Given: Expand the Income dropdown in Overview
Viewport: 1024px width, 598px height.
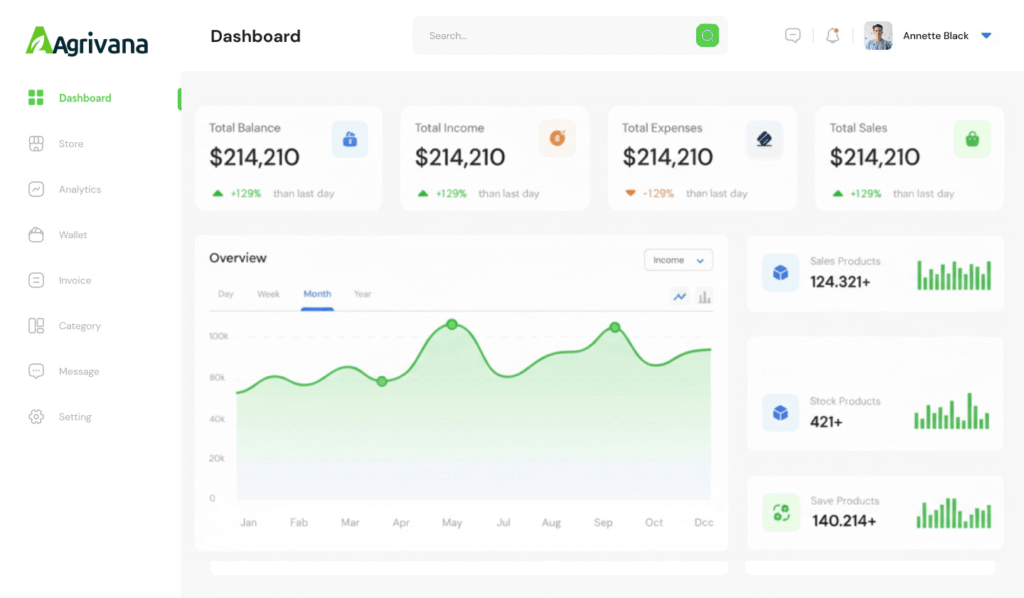Looking at the screenshot, I should (678, 260).
